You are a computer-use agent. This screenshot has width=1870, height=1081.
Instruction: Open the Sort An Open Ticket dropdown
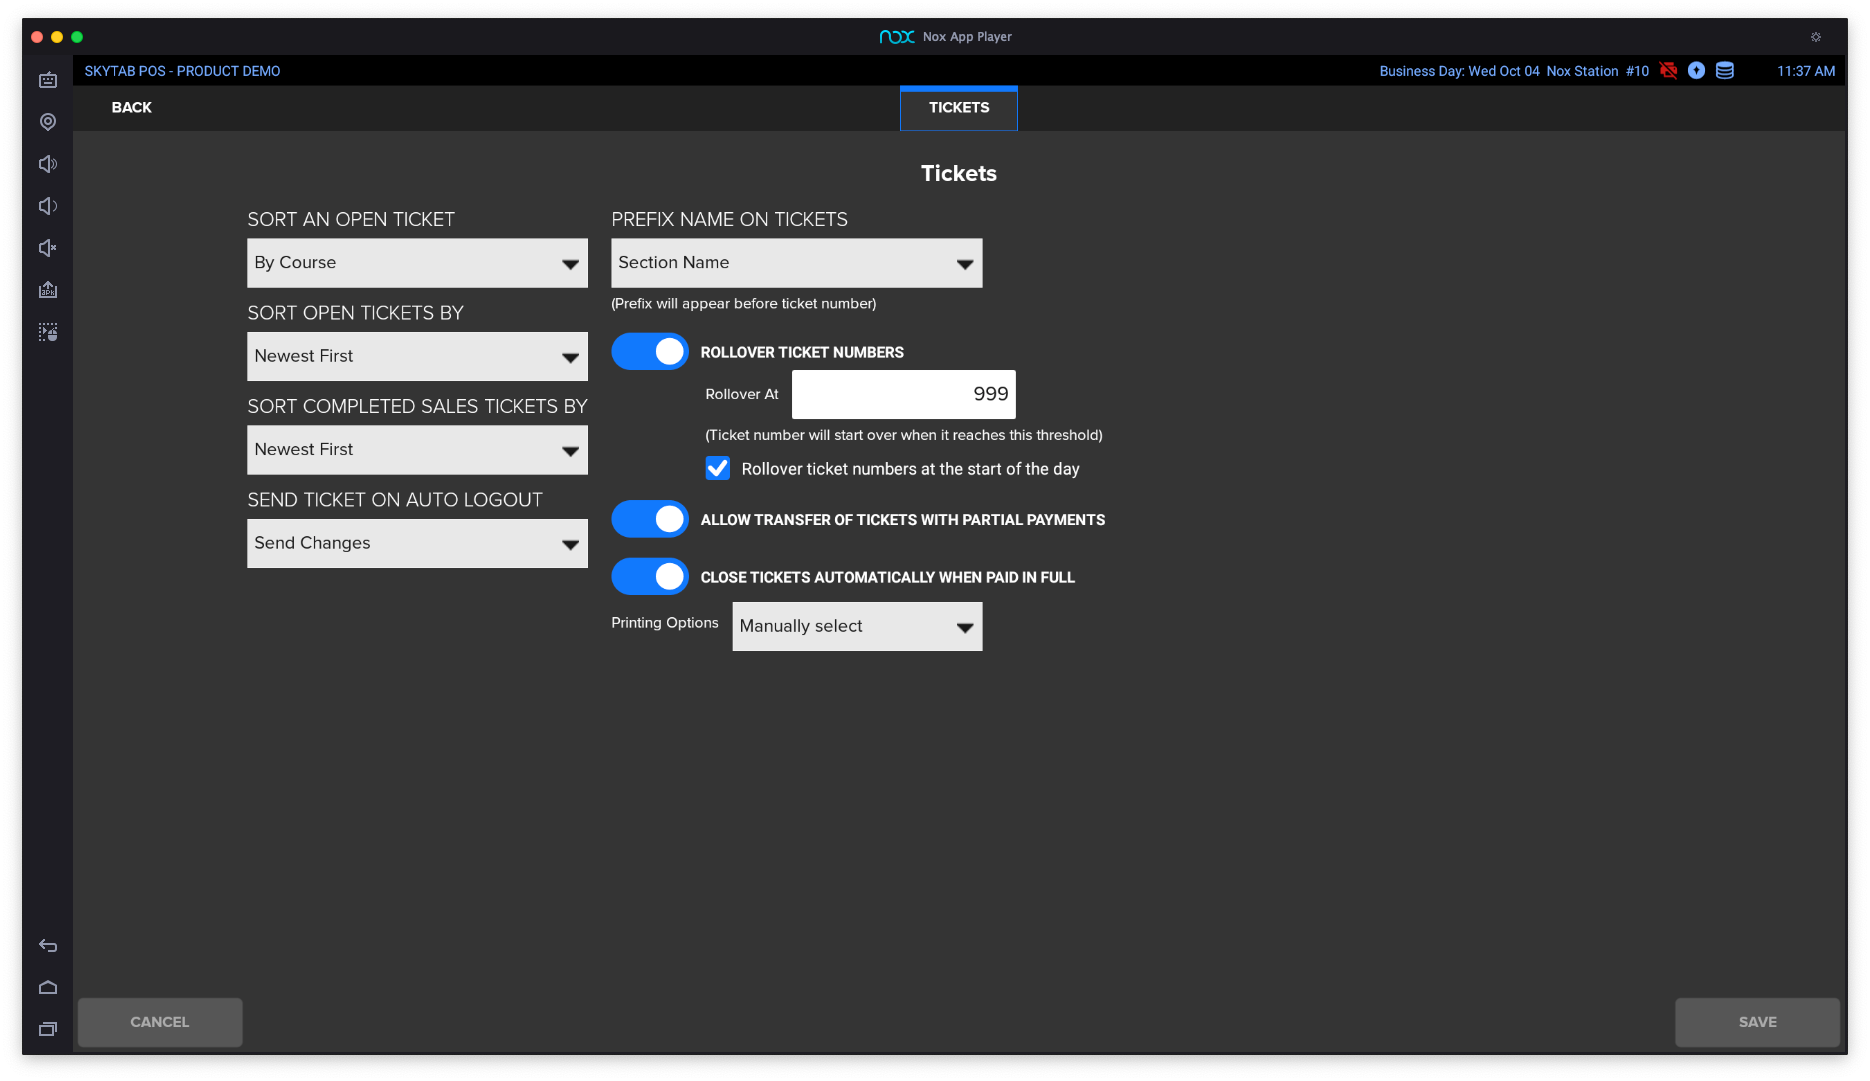(417, 263)
